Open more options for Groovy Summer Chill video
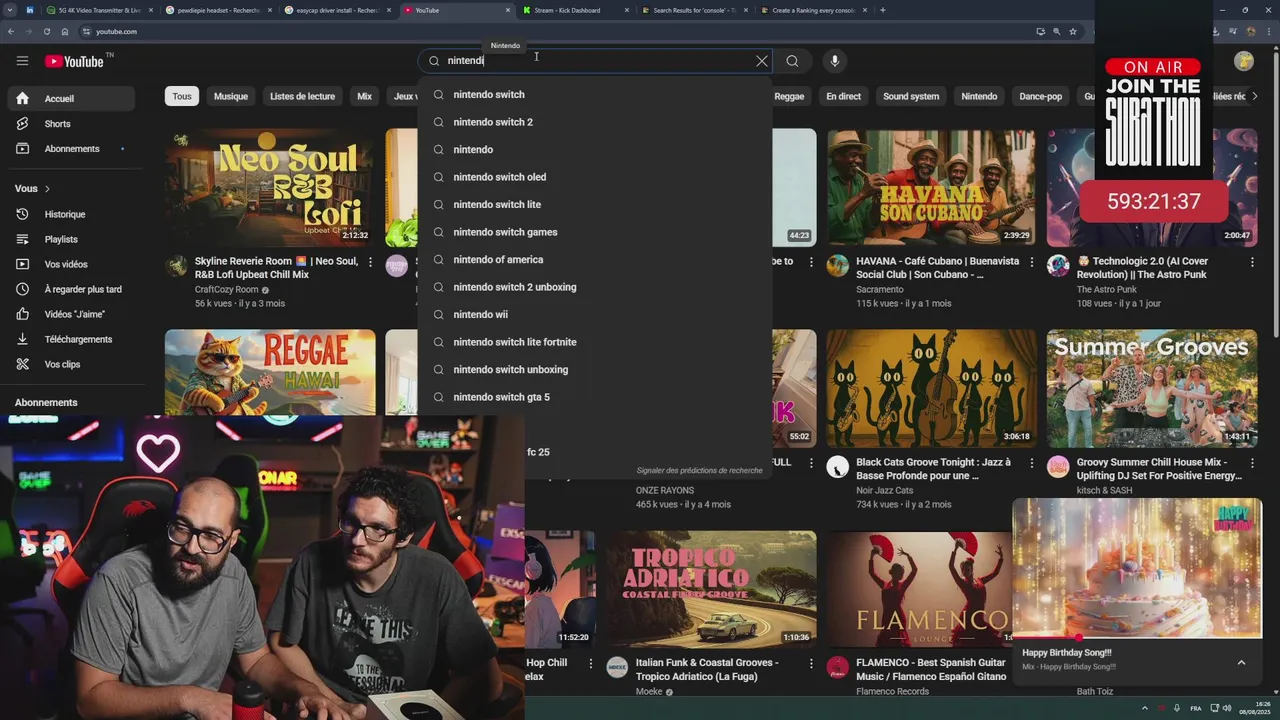Viewport: 1280px width, 720px height. [1252, 463]
